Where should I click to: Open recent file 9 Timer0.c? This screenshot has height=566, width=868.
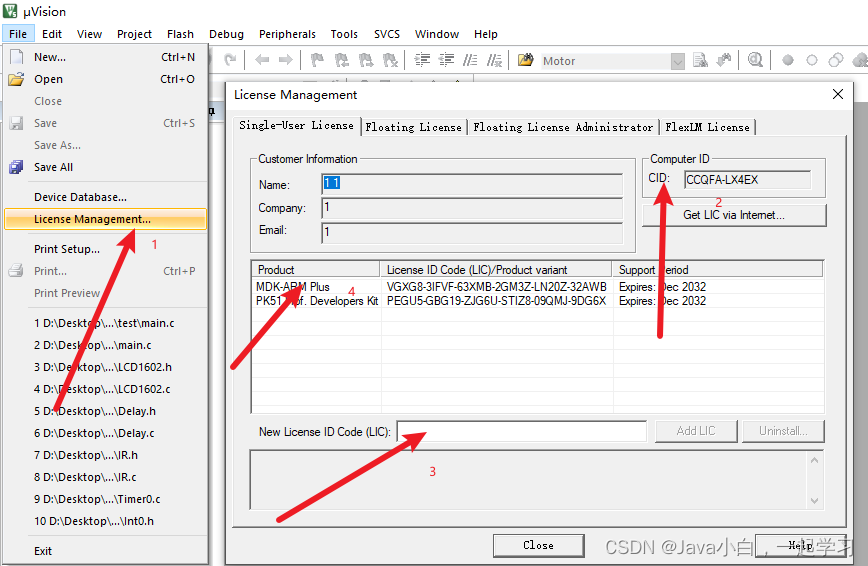point(105,499)
